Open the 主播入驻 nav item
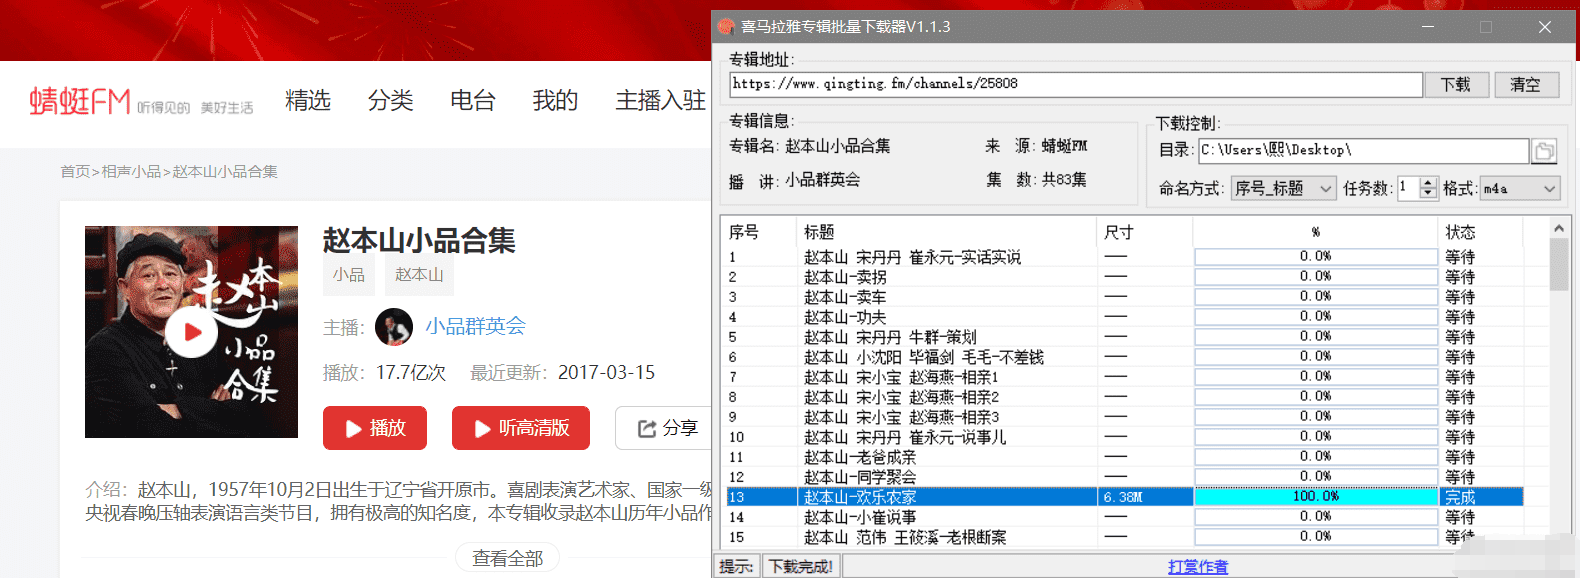The width and height of the screenshot is (1580, 578). click(x=661, y=100)
